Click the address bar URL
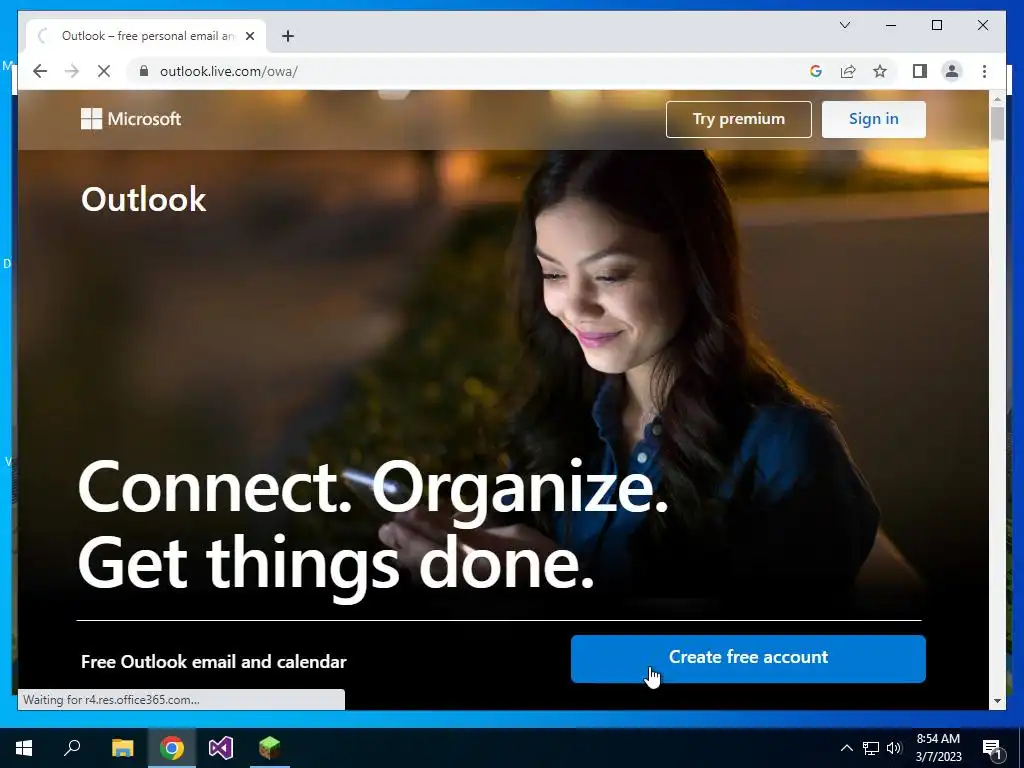 pos(229,71)
